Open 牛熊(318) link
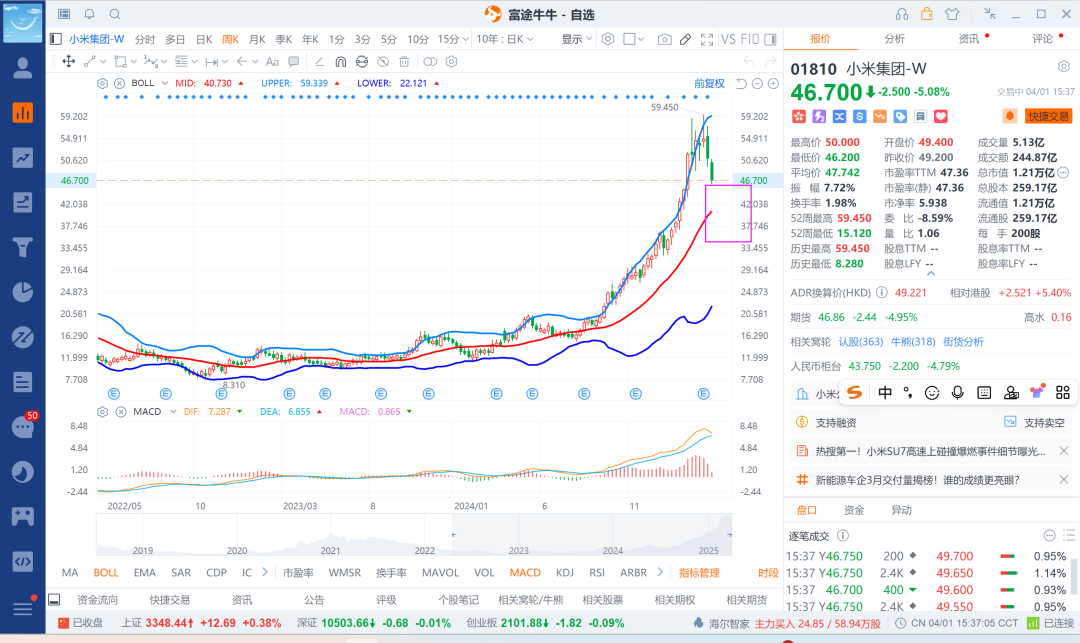 pyautogui.click(x=913, y=341)
